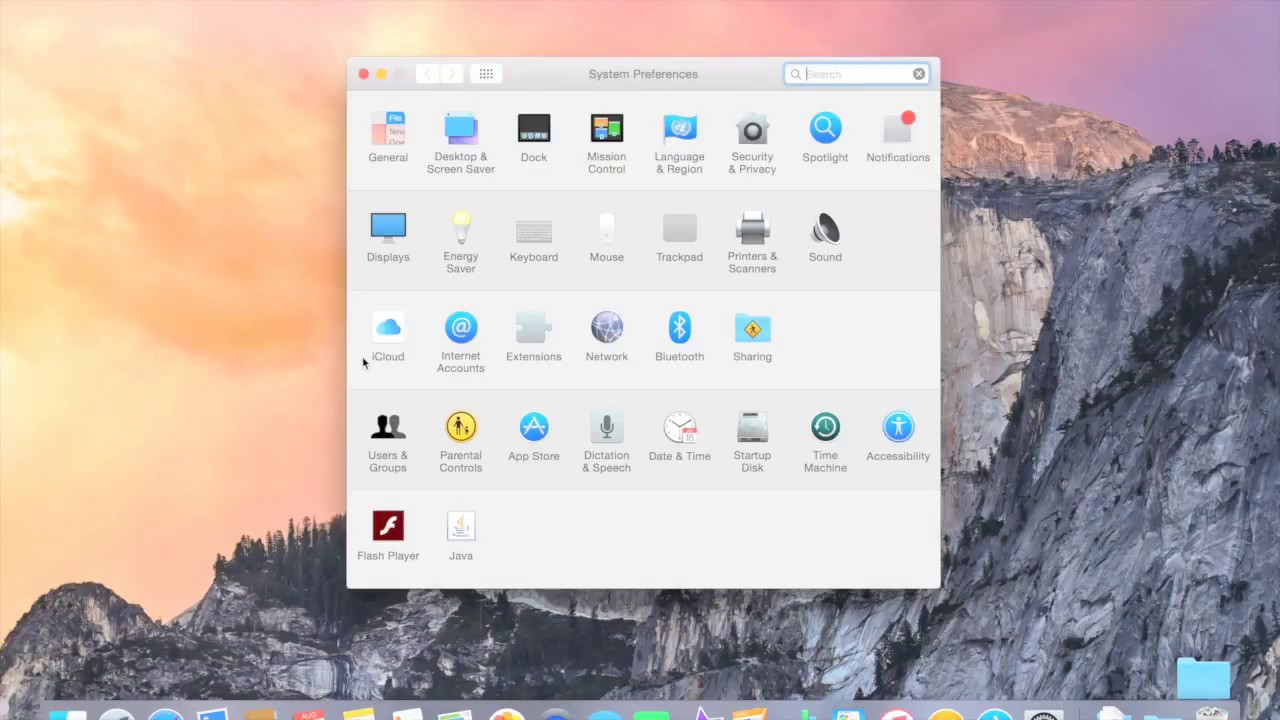
Task: Focus the System Preferences search field
Action: [x=857, y=74]
